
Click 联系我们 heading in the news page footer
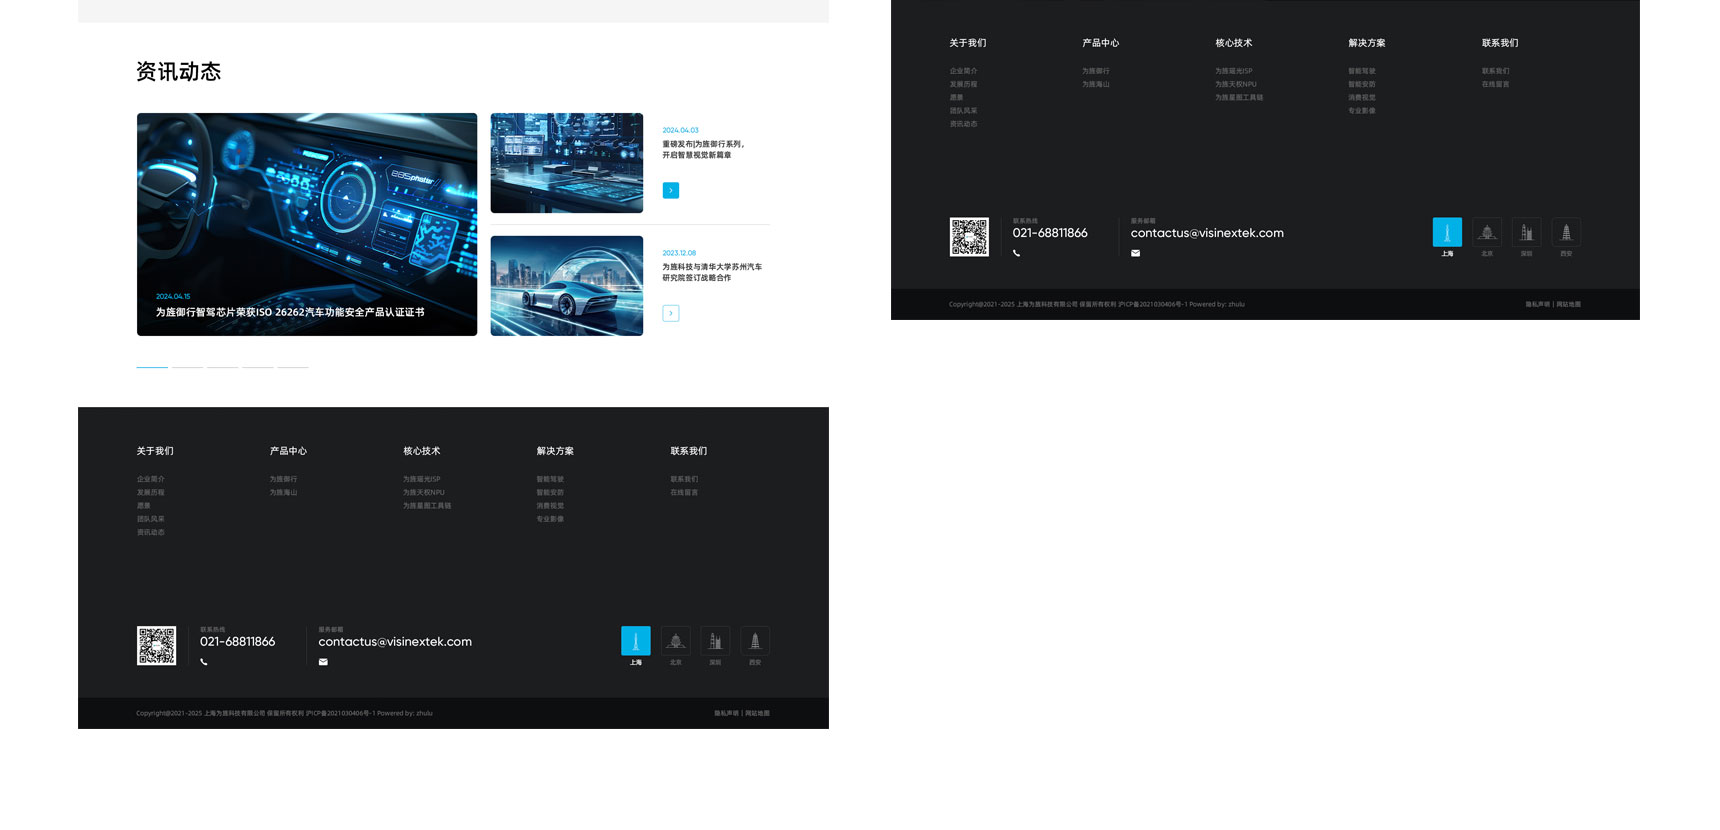coord(689,451)
